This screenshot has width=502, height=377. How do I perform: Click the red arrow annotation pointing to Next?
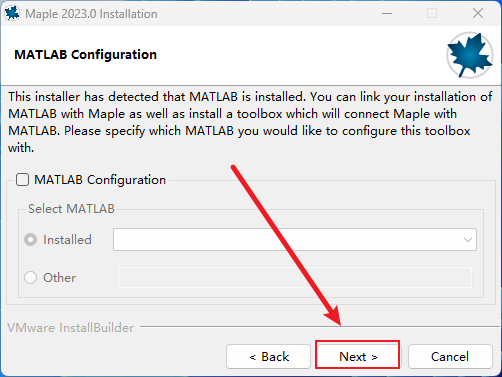(x=286, y=245)
